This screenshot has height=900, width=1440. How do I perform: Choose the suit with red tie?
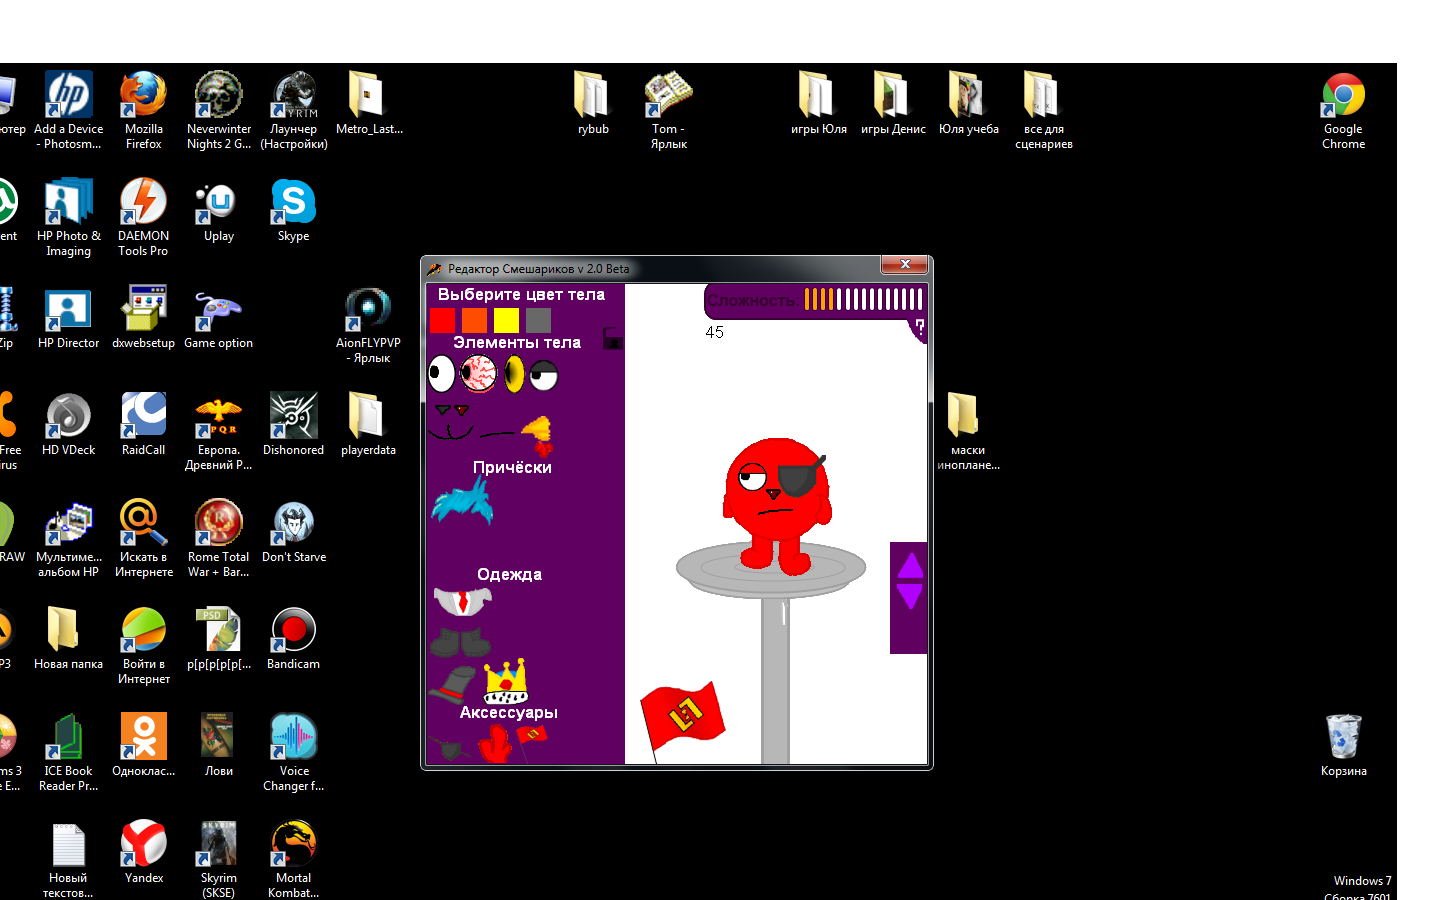463,601
